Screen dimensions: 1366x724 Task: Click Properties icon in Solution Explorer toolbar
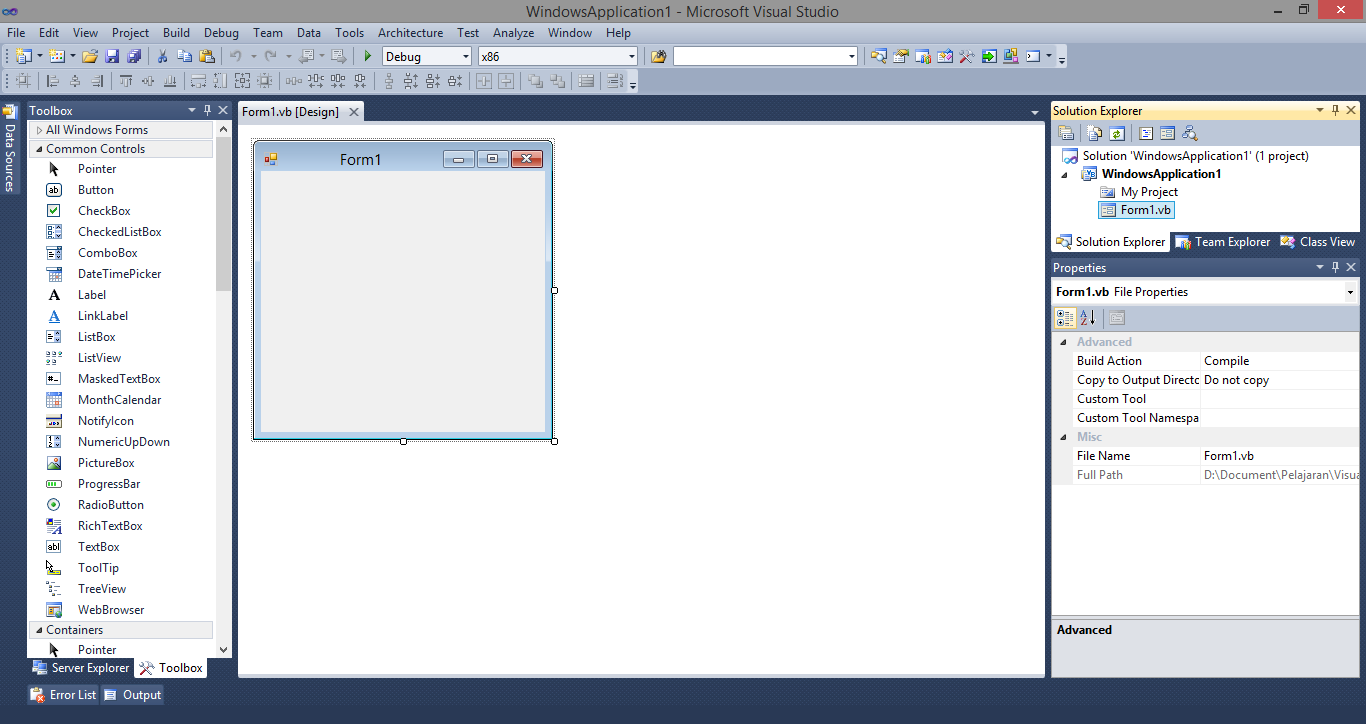[1066, 133]
